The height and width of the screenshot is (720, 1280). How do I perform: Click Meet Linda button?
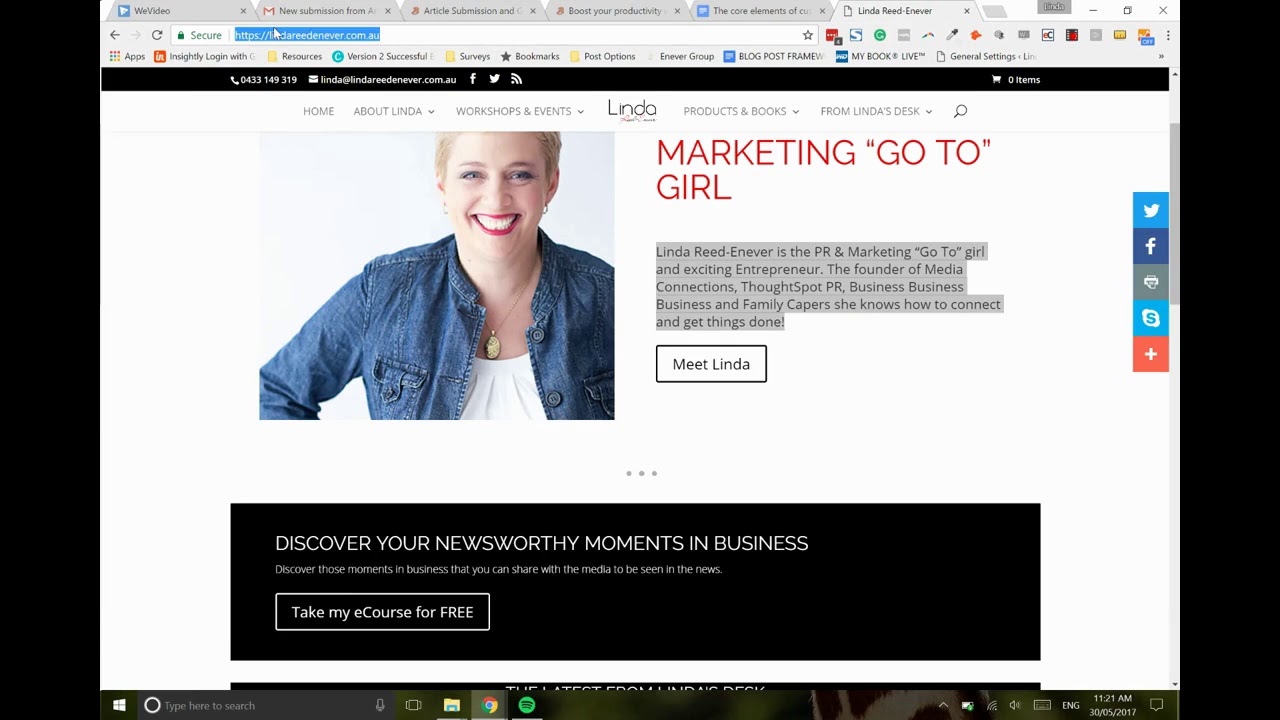711,364
